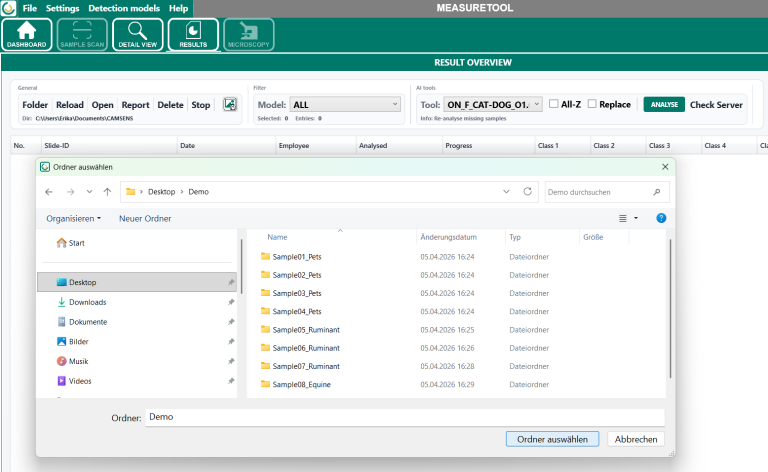Open the Detection models menu
This screenshot has height=472, width=768.
pos(124,8)
